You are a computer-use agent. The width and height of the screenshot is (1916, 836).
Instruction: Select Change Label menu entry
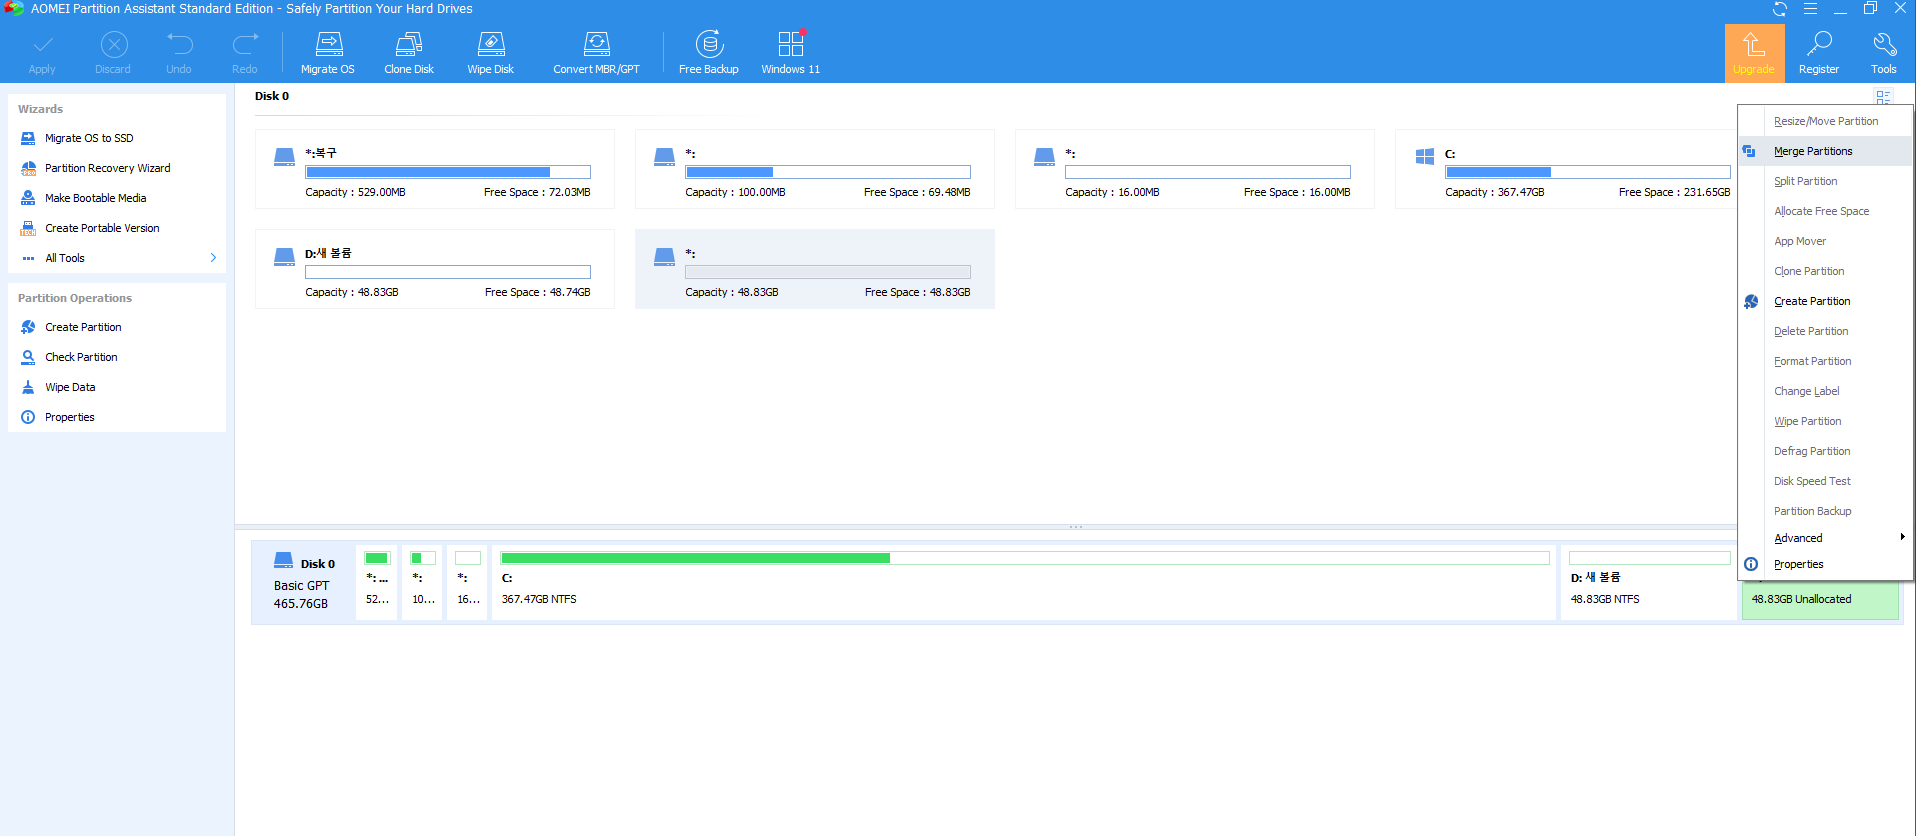click(x=1826, y=391)
